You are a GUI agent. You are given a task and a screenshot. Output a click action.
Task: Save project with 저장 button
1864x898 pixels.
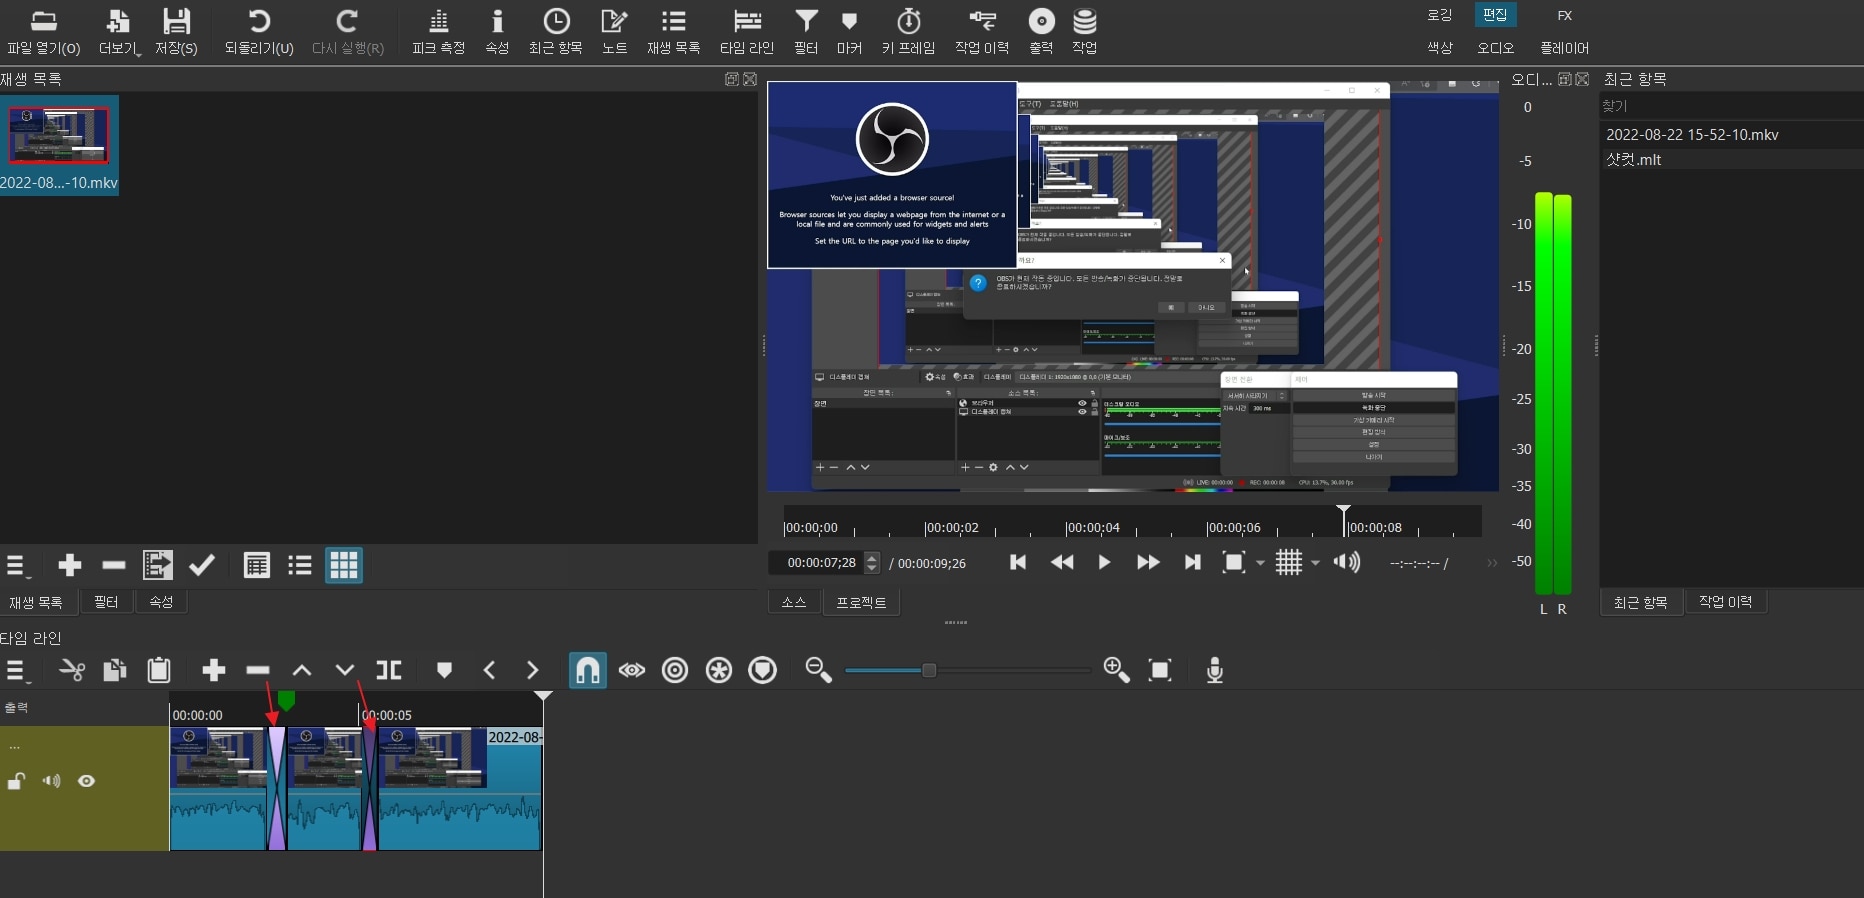tap(176, 32)
